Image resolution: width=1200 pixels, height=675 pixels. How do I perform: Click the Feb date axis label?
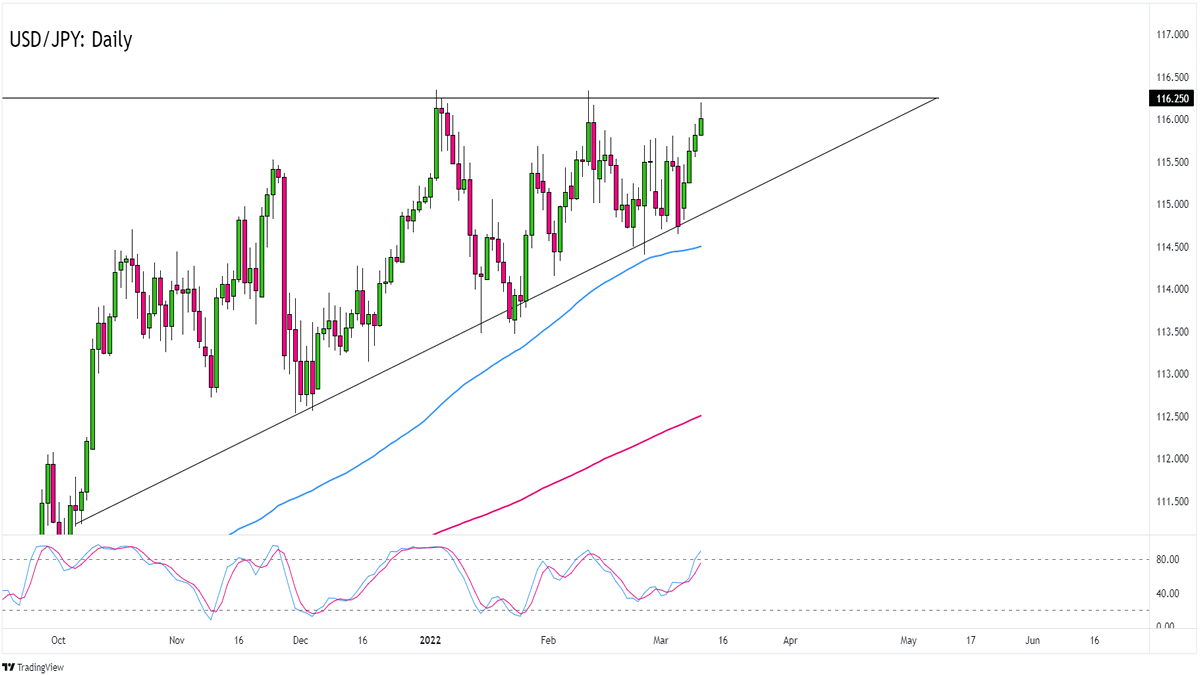(x=548, y=640)
